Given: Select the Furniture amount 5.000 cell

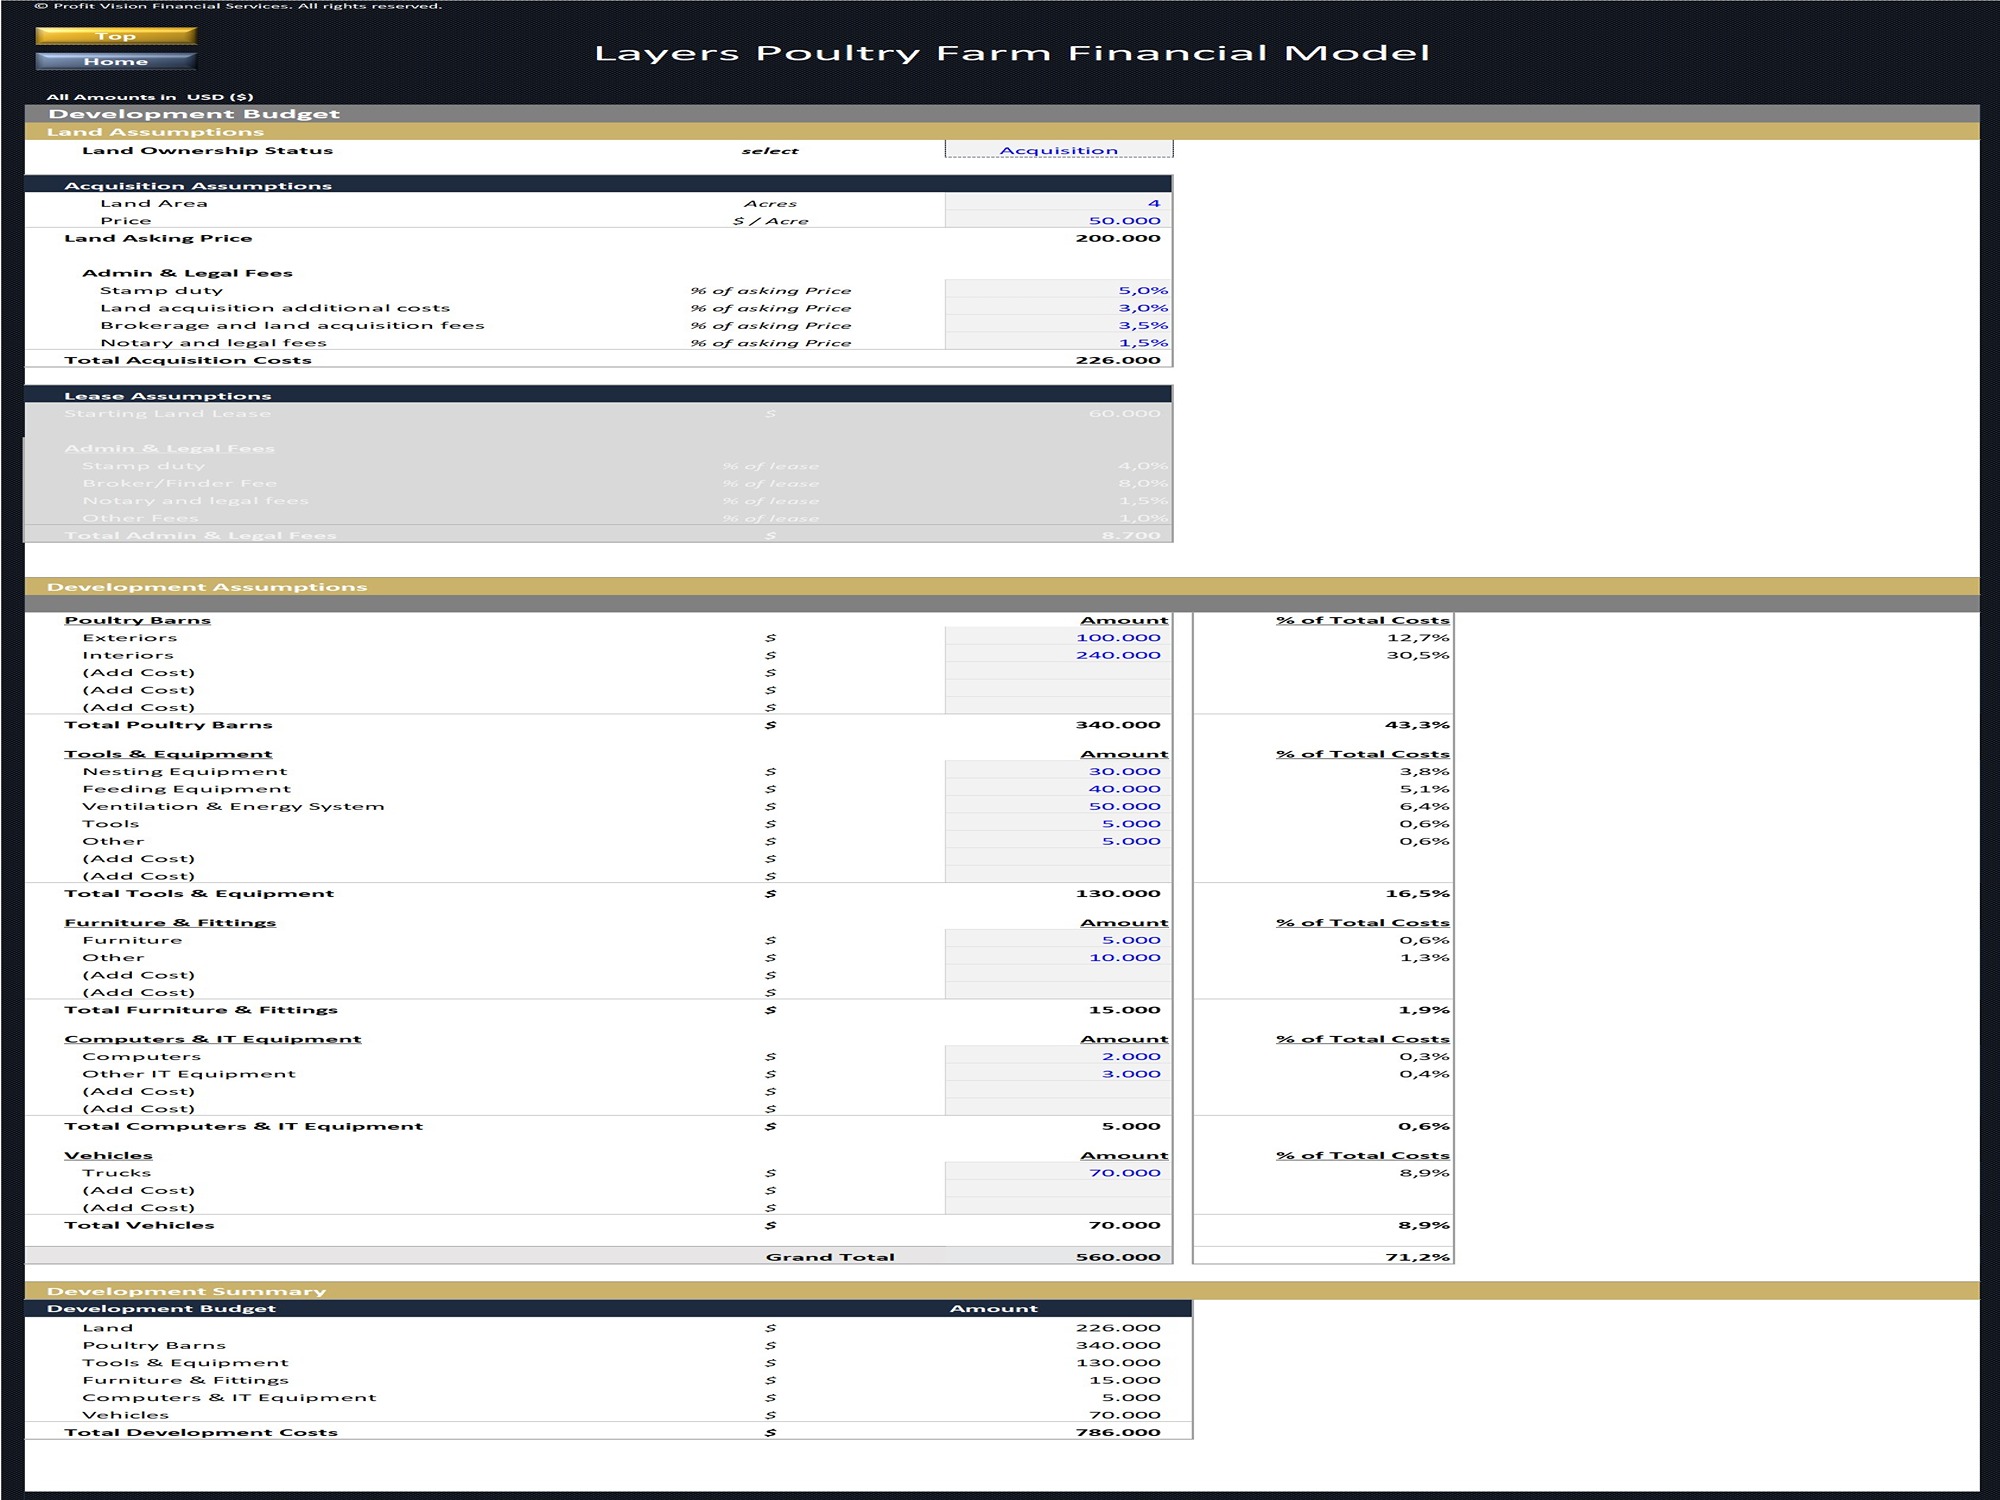Looking at the screenshot, I should [x=1058, y=940].
